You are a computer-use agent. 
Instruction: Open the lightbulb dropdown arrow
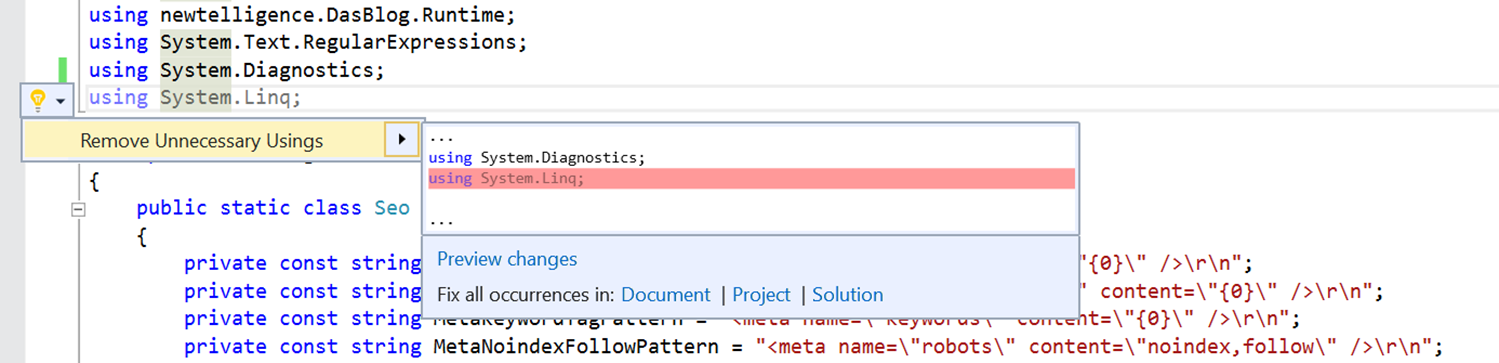pos(61,101)
